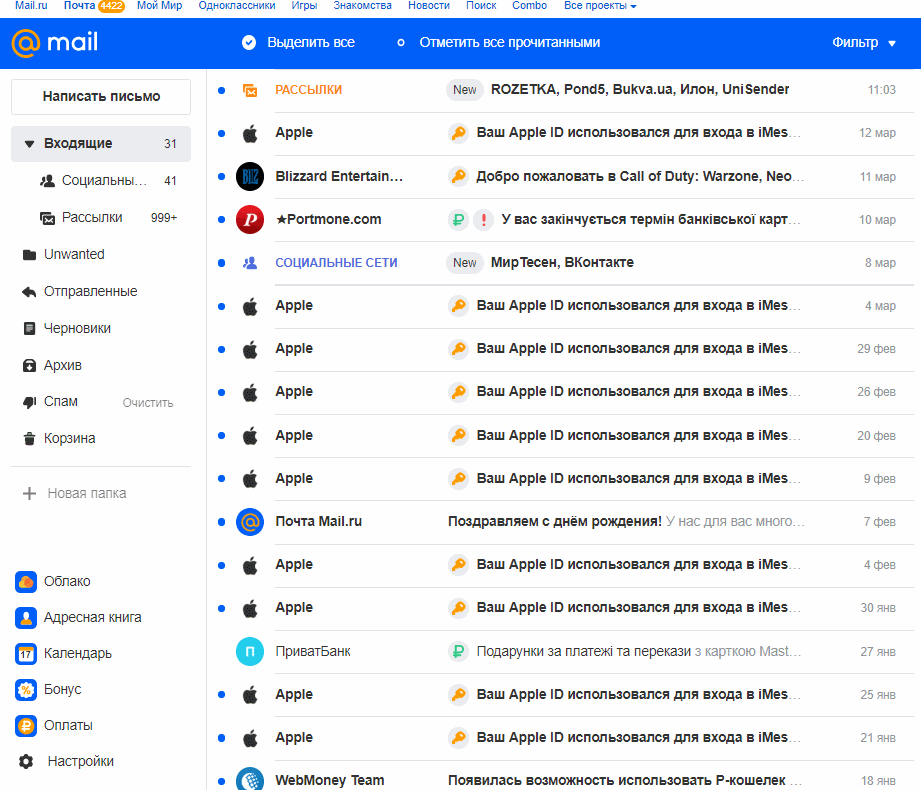
Task: Click key icon on Blizzard email
Action: (x=458, y=176)
